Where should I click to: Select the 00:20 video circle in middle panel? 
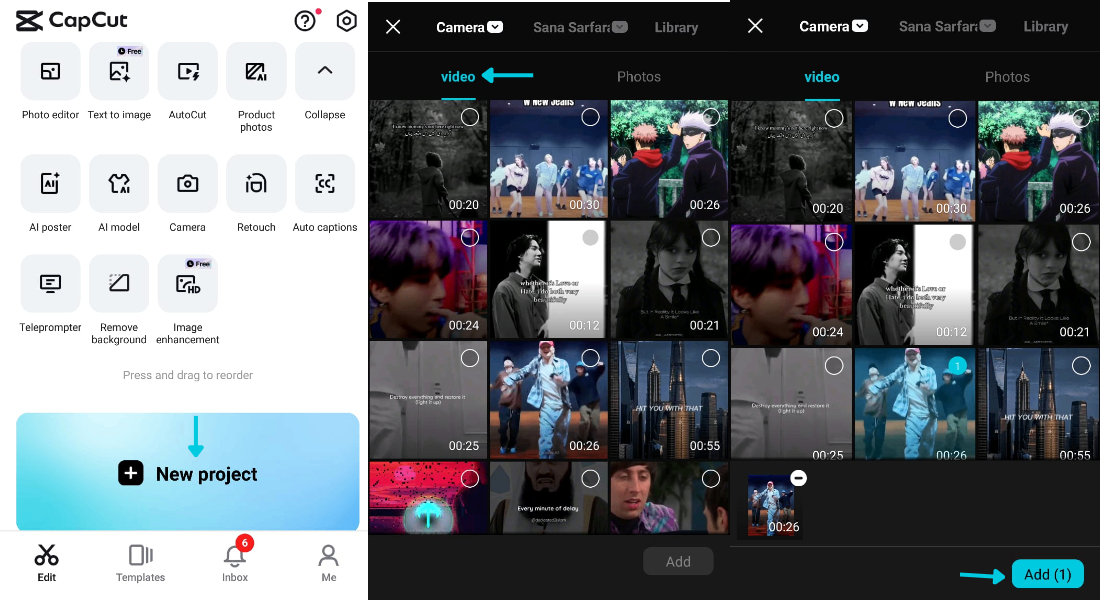(469, 117)
